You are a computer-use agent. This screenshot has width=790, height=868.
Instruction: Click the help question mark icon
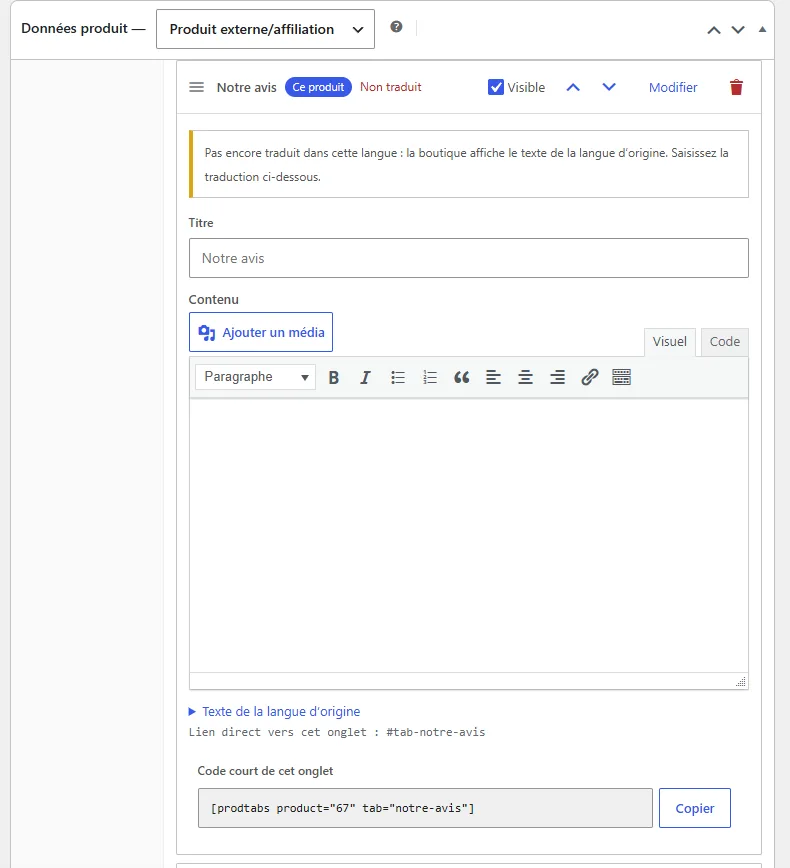coord(396,27)
